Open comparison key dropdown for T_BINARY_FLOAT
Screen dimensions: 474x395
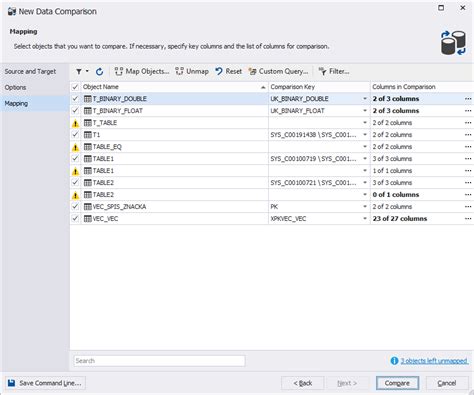(365, 111)
